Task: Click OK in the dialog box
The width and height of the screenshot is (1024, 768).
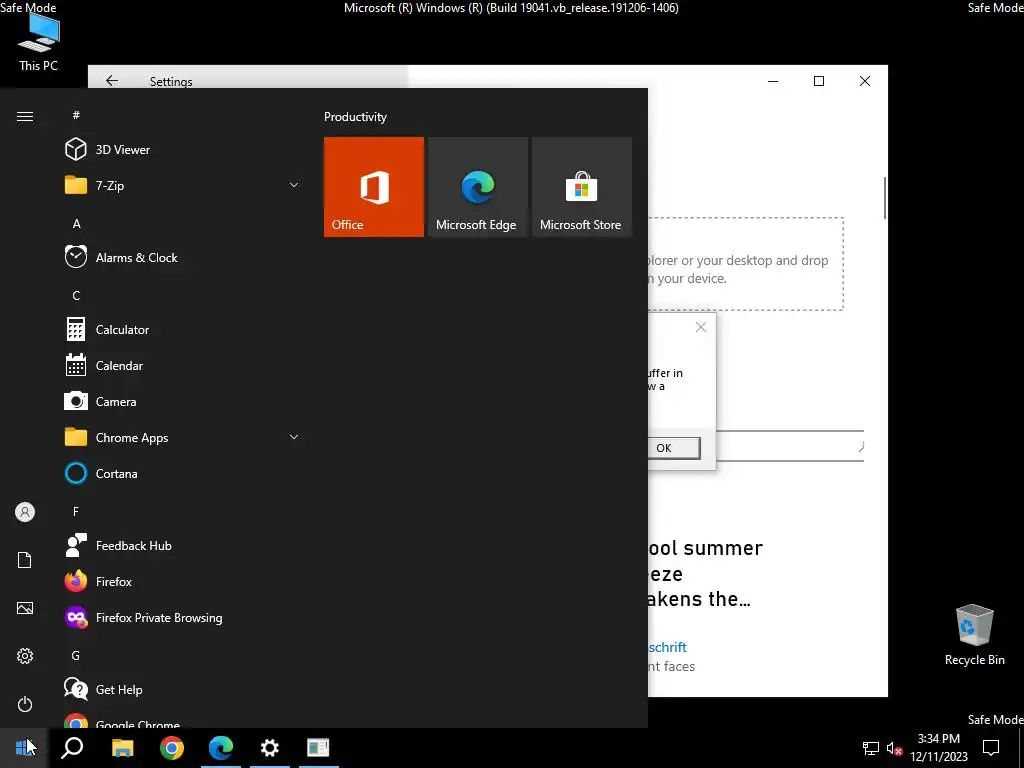Action: (673, 448)
